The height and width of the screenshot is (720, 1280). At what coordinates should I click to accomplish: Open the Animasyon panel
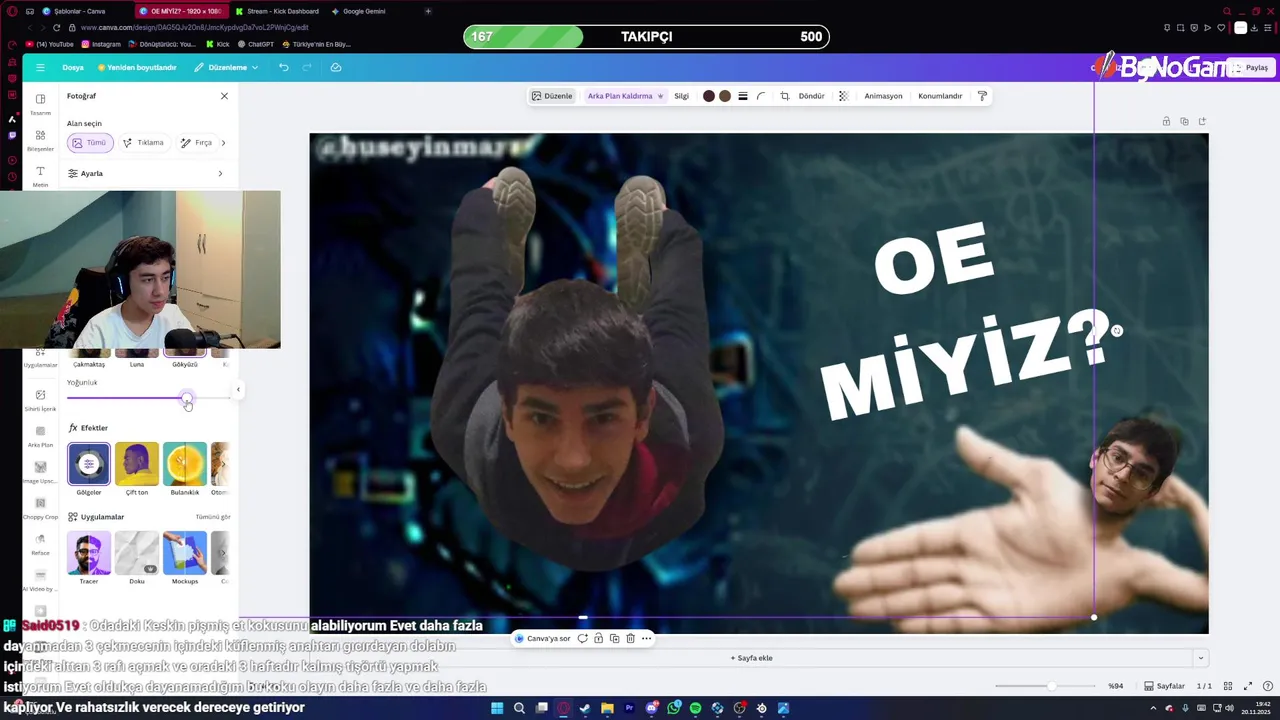(x=883, y=96)
